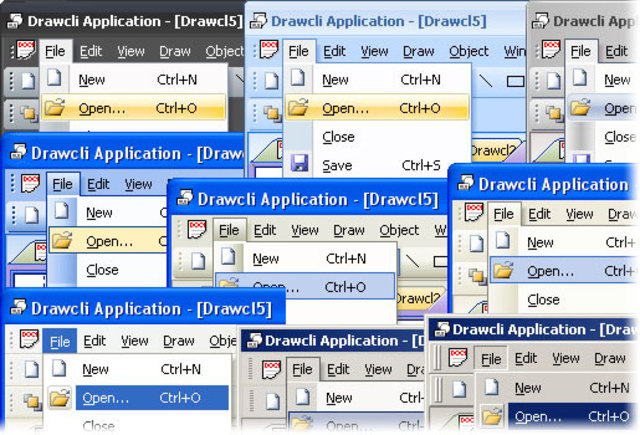Open Edit menu in the silver top-right window

tap(616, 51)
